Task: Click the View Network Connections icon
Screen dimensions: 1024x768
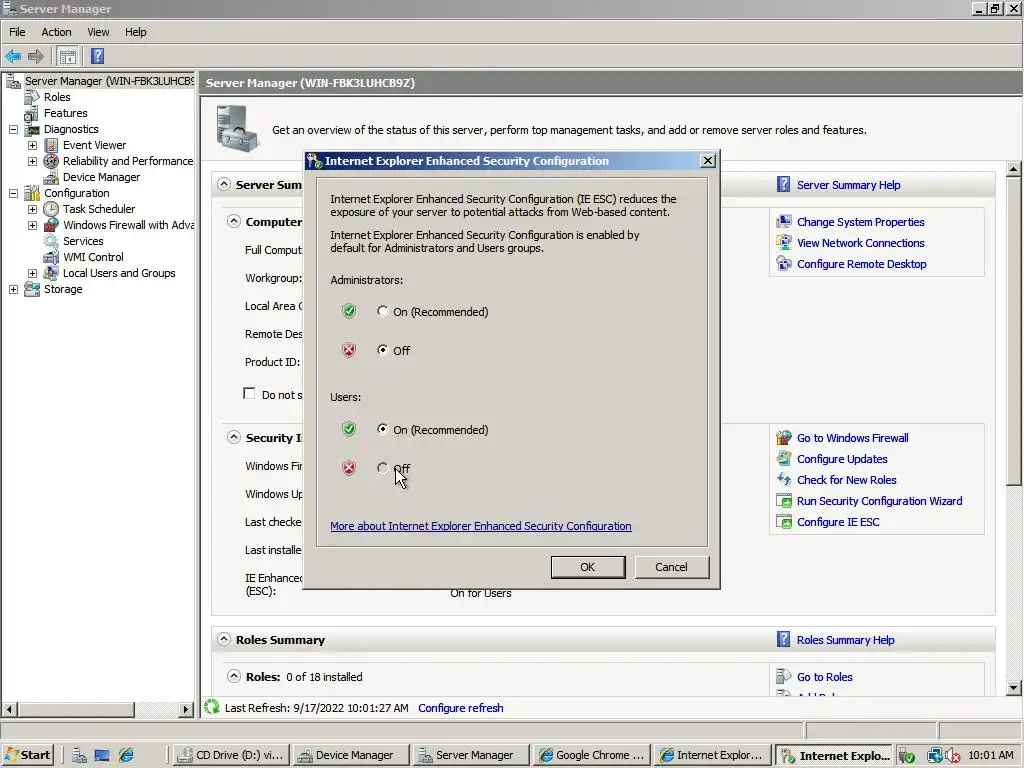Action: (784, 243)
